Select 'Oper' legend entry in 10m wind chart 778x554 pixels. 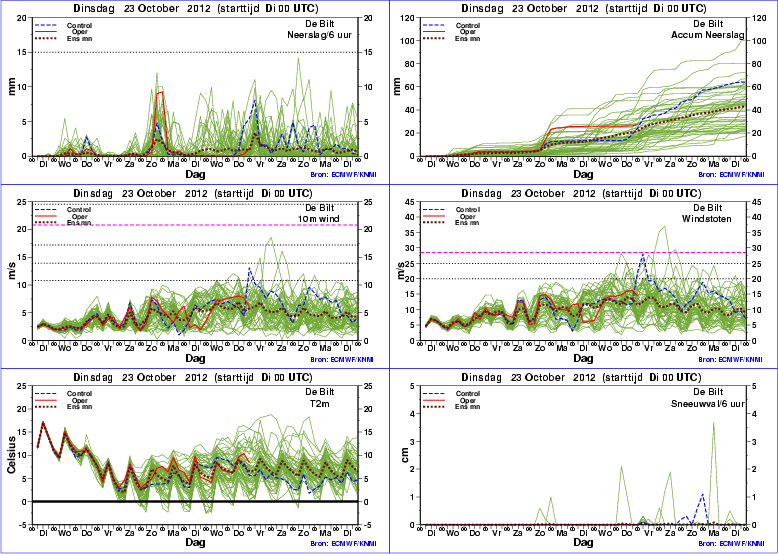click(63, 216)
